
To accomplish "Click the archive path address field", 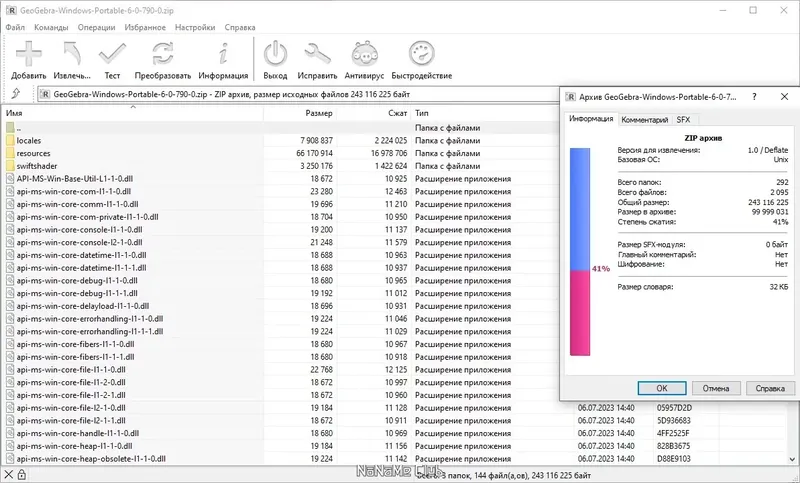I will pos(298,94).
